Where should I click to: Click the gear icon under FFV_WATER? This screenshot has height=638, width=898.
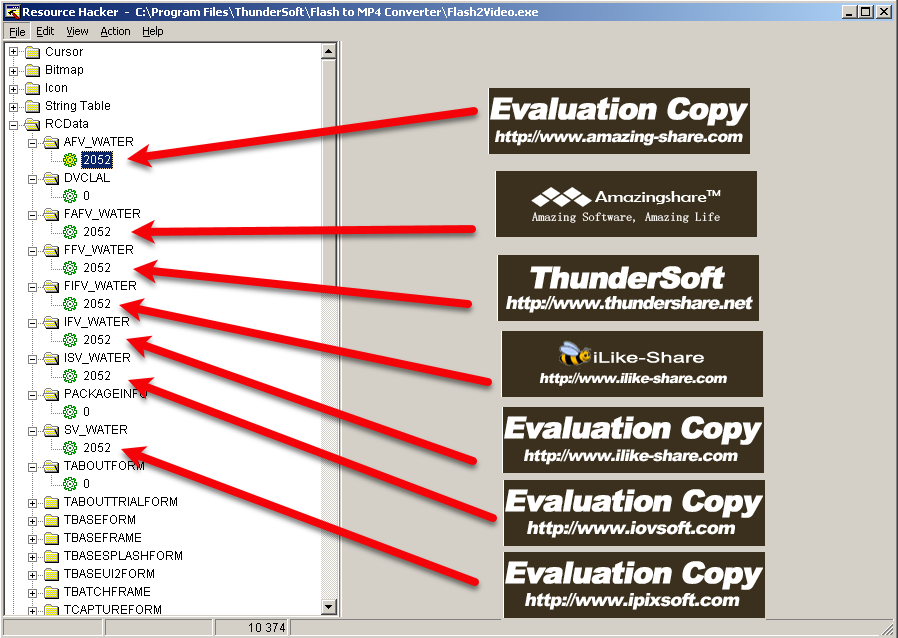pos(70,268)
